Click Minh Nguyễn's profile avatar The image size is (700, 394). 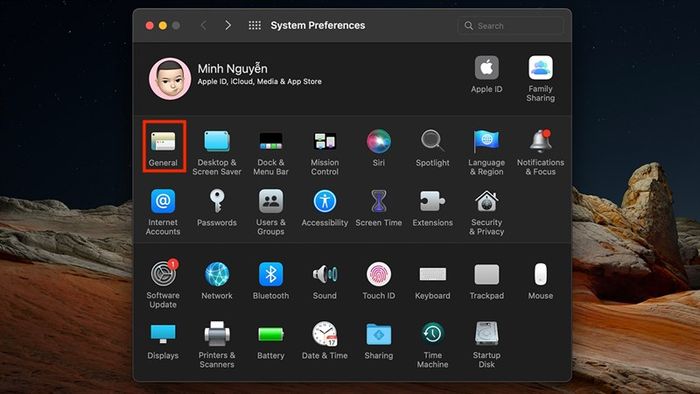click(170, 79)
